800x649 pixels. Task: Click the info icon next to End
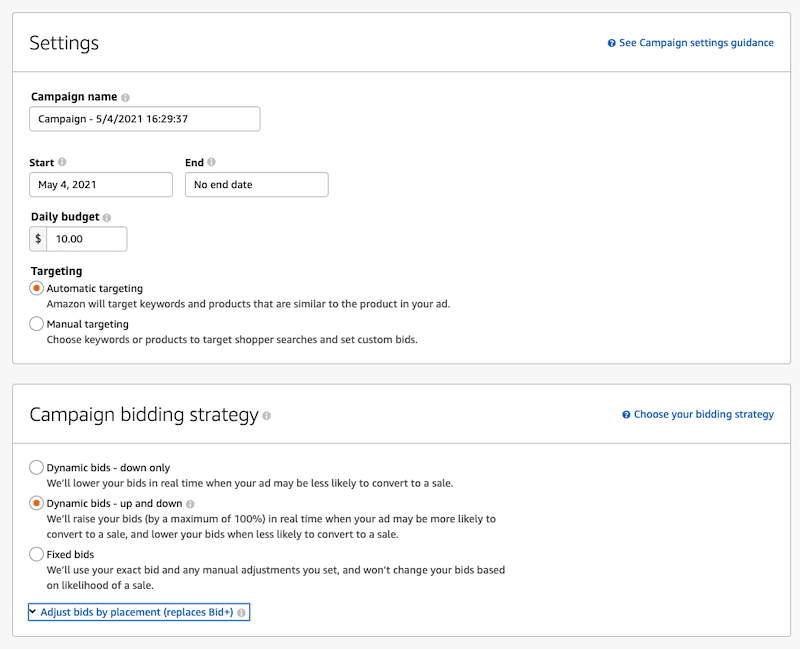coord(211,162)
